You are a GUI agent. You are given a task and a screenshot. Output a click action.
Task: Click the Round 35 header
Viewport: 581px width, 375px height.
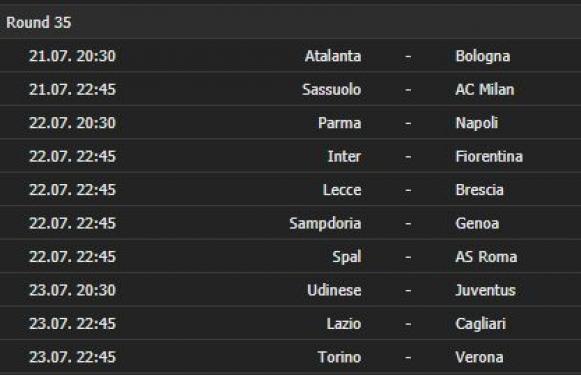coord(39,22)
